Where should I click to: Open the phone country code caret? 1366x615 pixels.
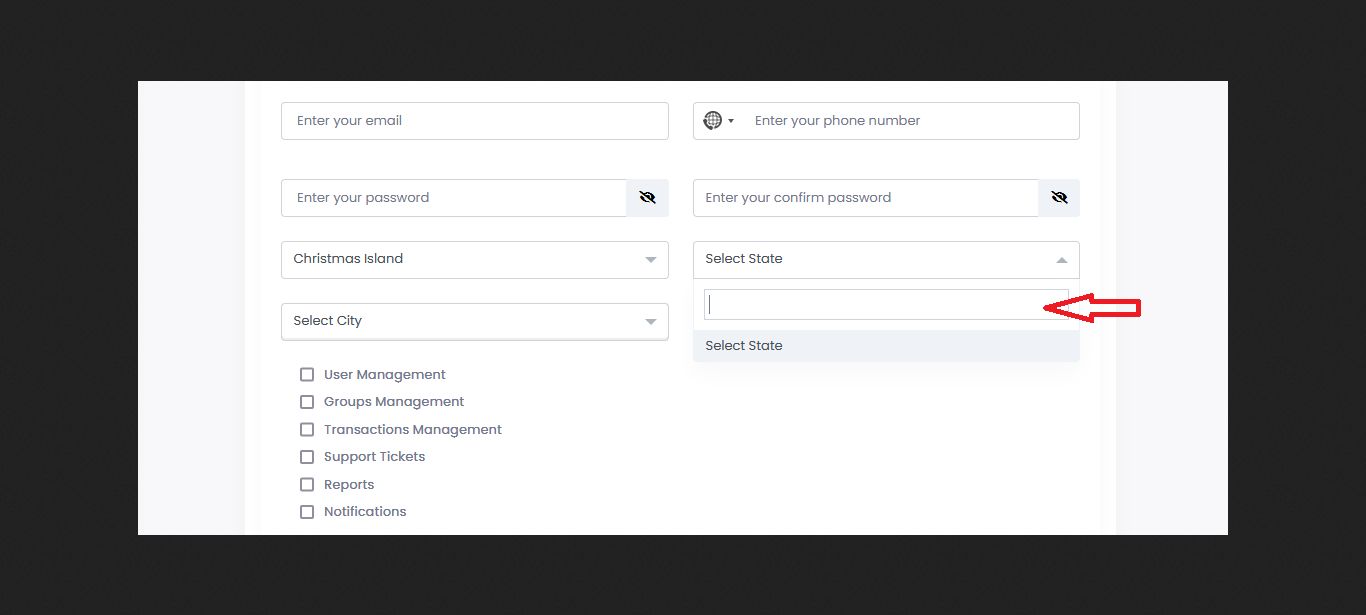pyautogui.click(x=731, y=121)
